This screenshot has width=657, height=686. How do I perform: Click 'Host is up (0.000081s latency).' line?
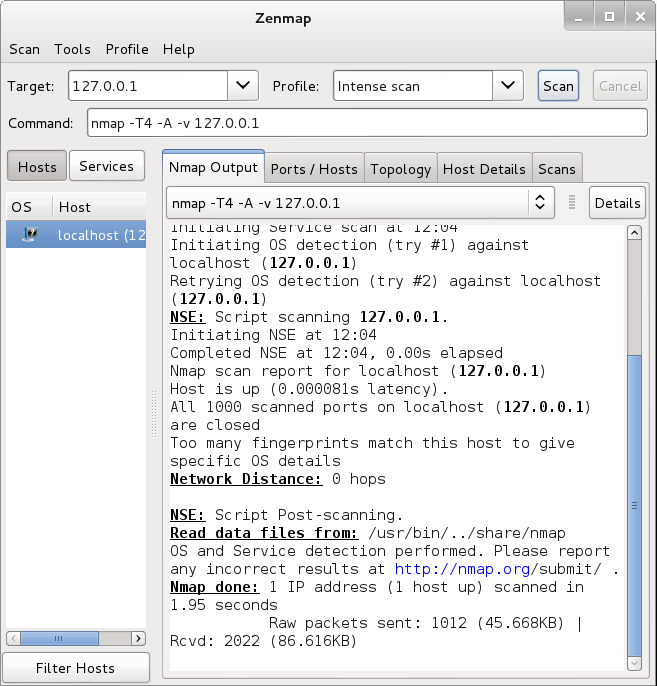click(309, 389)
